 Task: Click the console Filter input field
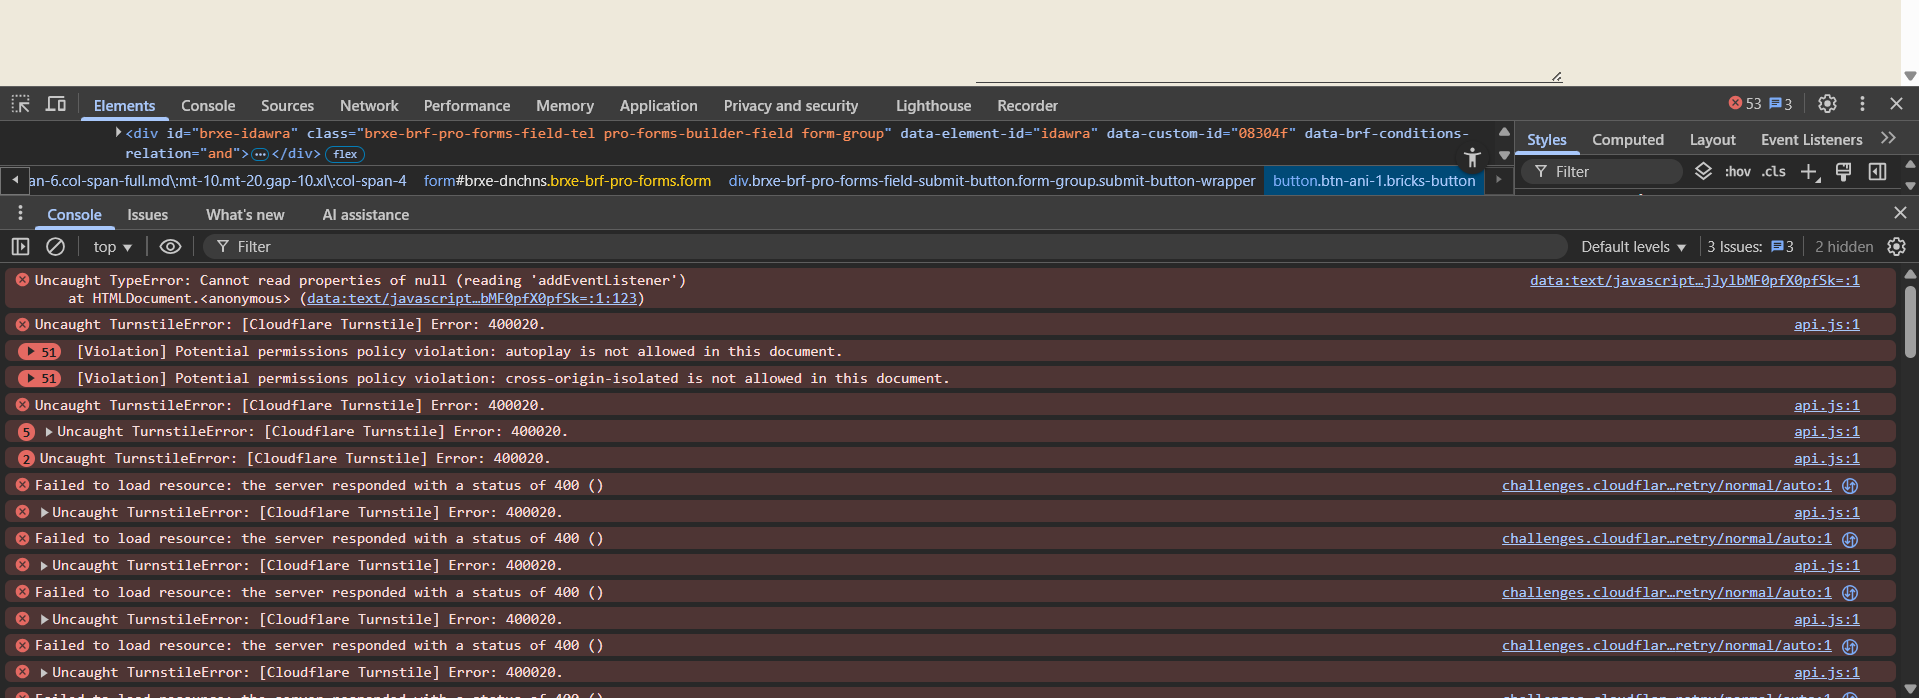(x=880, y=247)
